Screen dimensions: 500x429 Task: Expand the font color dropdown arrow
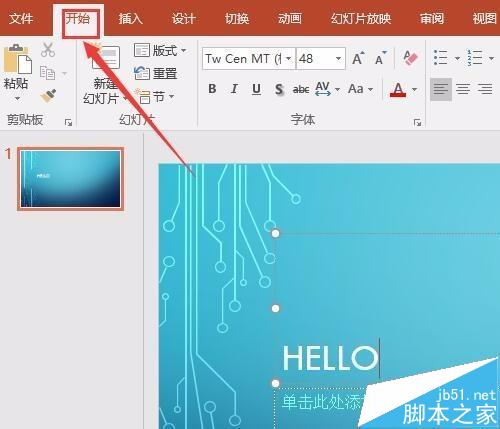pos(414,89)
